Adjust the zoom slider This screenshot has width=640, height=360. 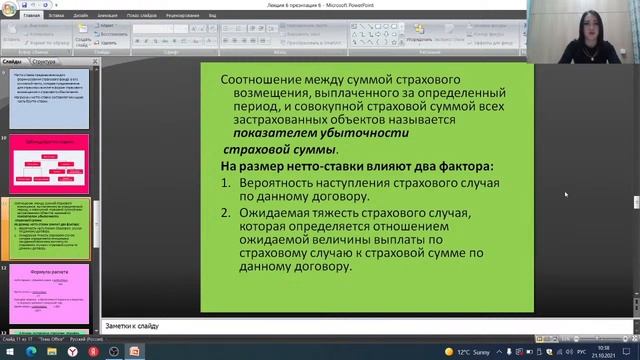[x=597, y=339]
